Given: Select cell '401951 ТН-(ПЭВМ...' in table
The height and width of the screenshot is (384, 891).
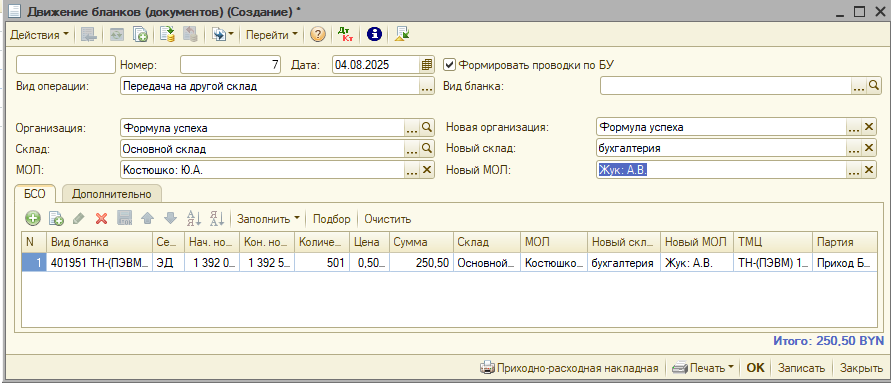Looking at the screenshot, I should (x=99, y=263).
